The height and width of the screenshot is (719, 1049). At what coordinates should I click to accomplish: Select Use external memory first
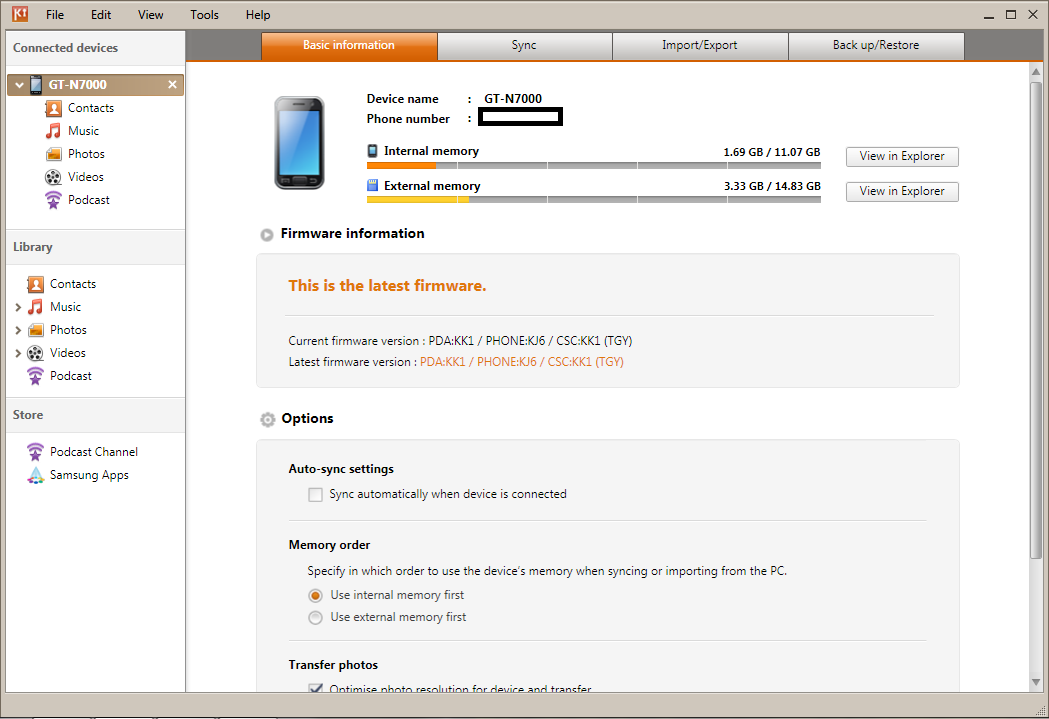point(315,617)
